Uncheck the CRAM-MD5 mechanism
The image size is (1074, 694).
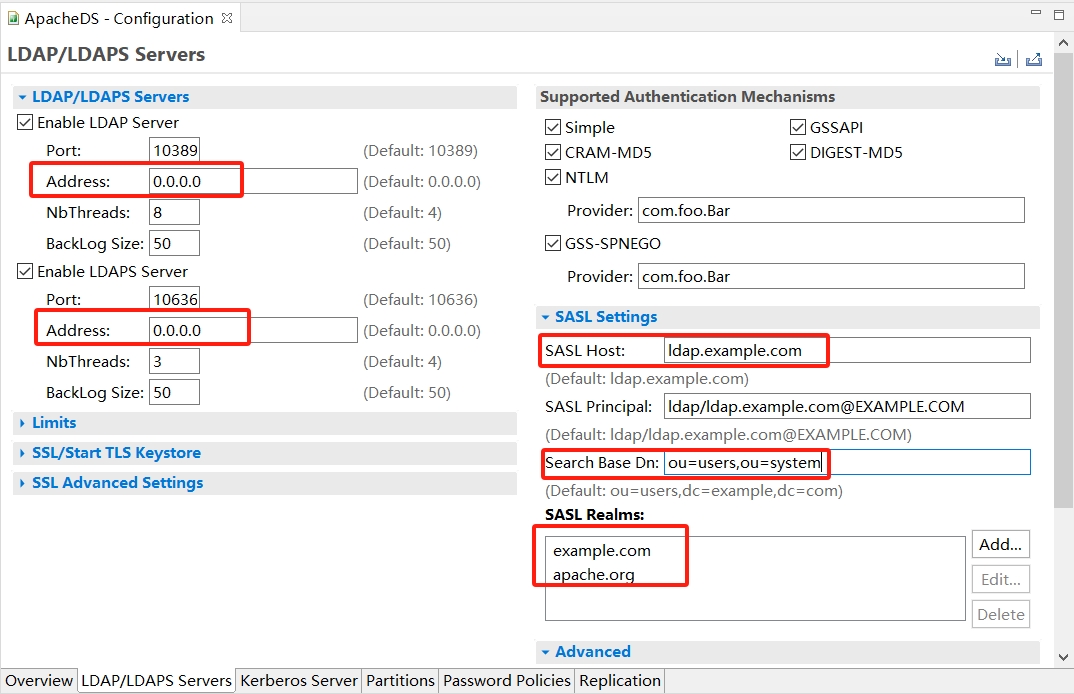tap(552, 153)
